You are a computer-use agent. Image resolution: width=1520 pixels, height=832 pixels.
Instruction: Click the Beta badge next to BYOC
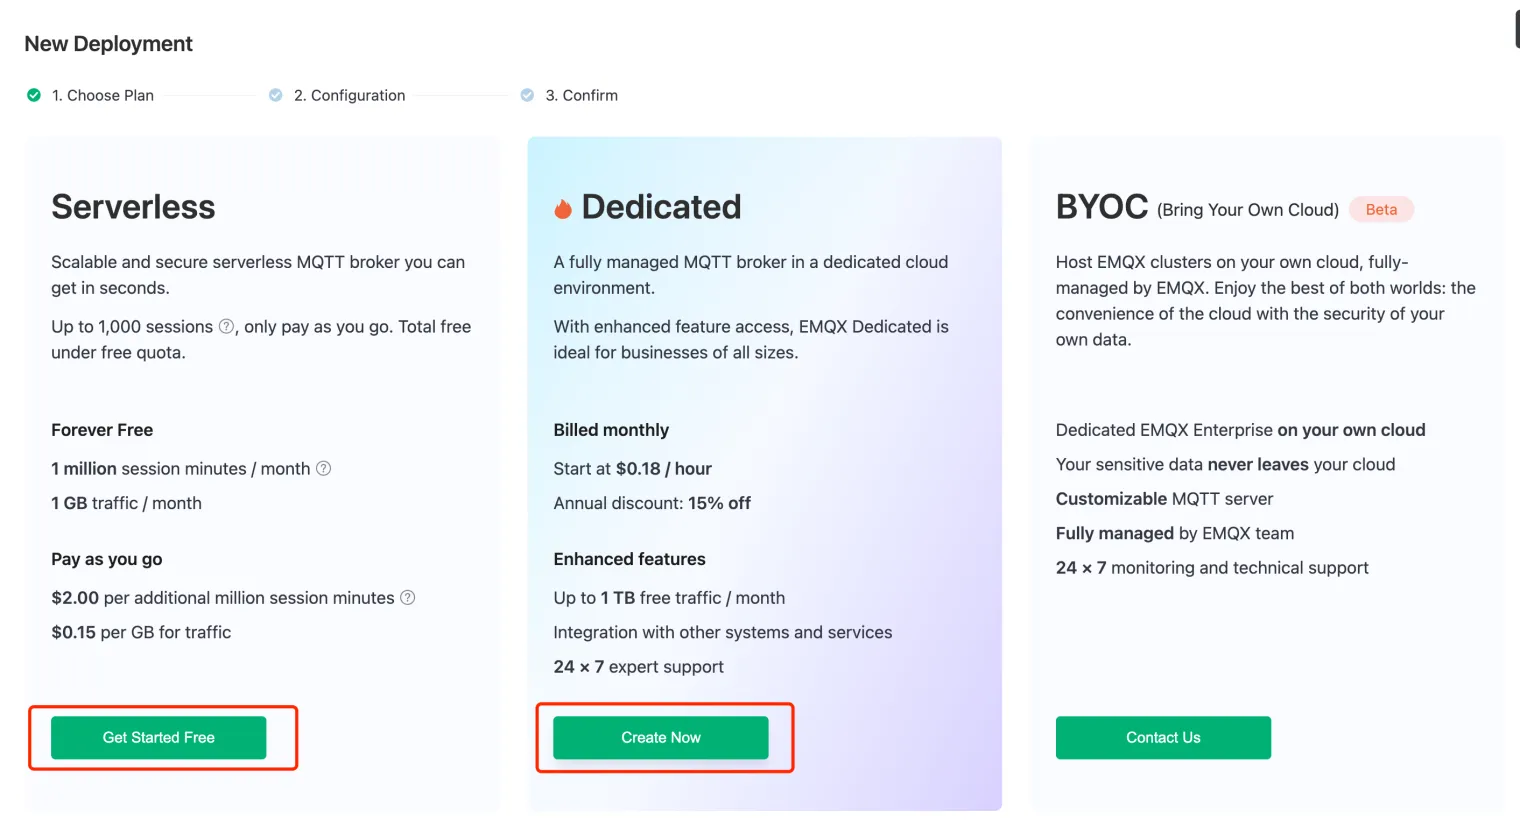tap(1381, 209)
